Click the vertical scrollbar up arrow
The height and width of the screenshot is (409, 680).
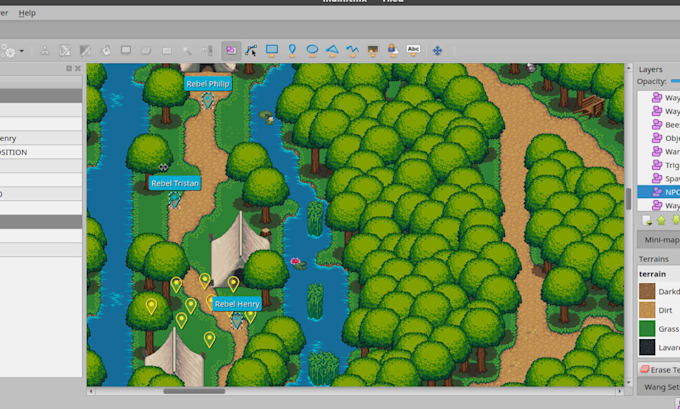[x=628, y=68]
